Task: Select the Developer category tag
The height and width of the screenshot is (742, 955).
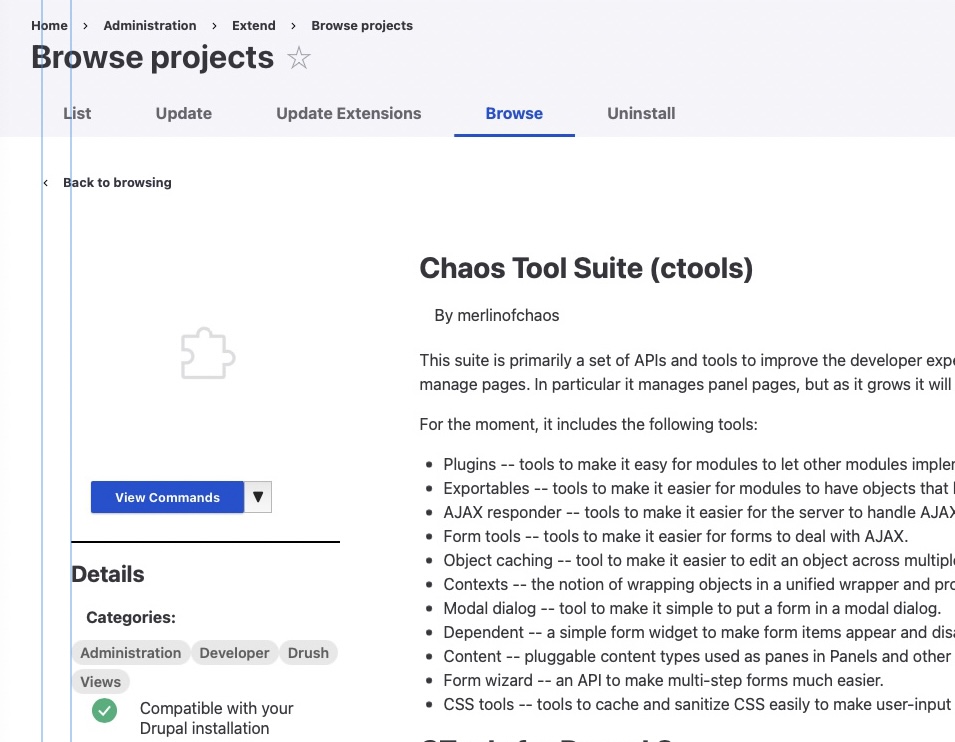Action: click(234, 652)
